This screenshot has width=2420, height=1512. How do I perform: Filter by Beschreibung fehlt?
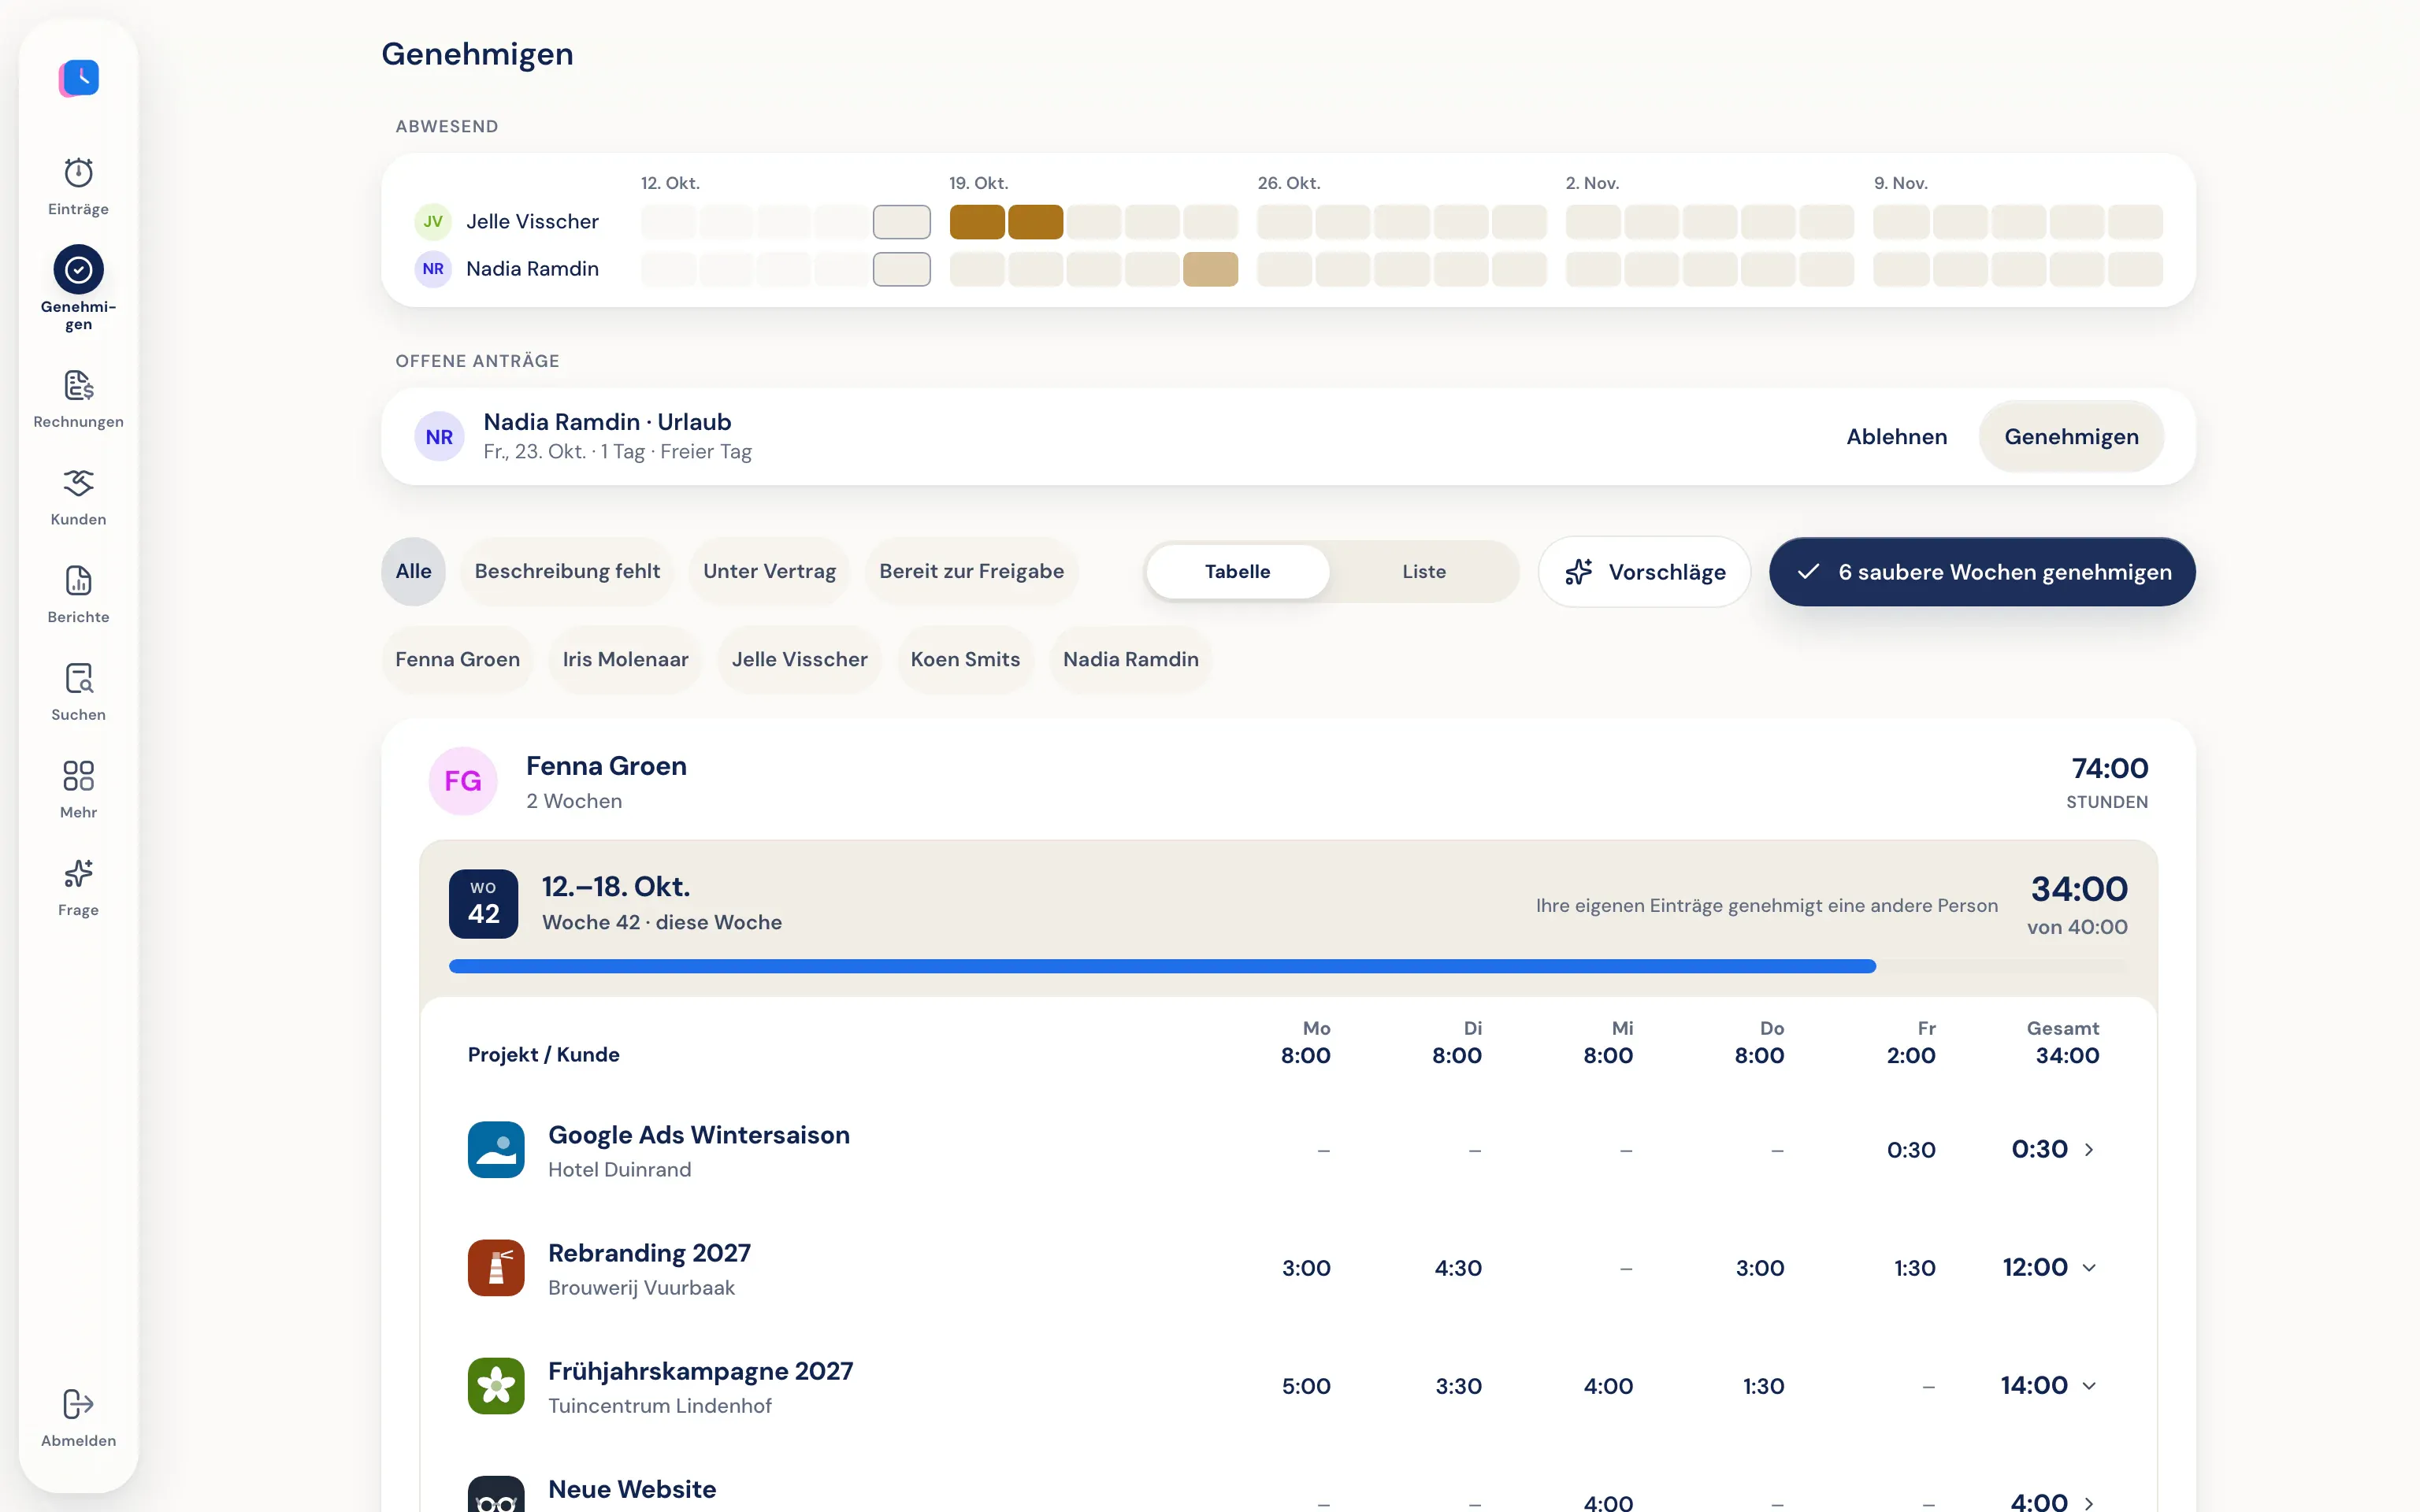pyautogui.click(x=567, y=572)
